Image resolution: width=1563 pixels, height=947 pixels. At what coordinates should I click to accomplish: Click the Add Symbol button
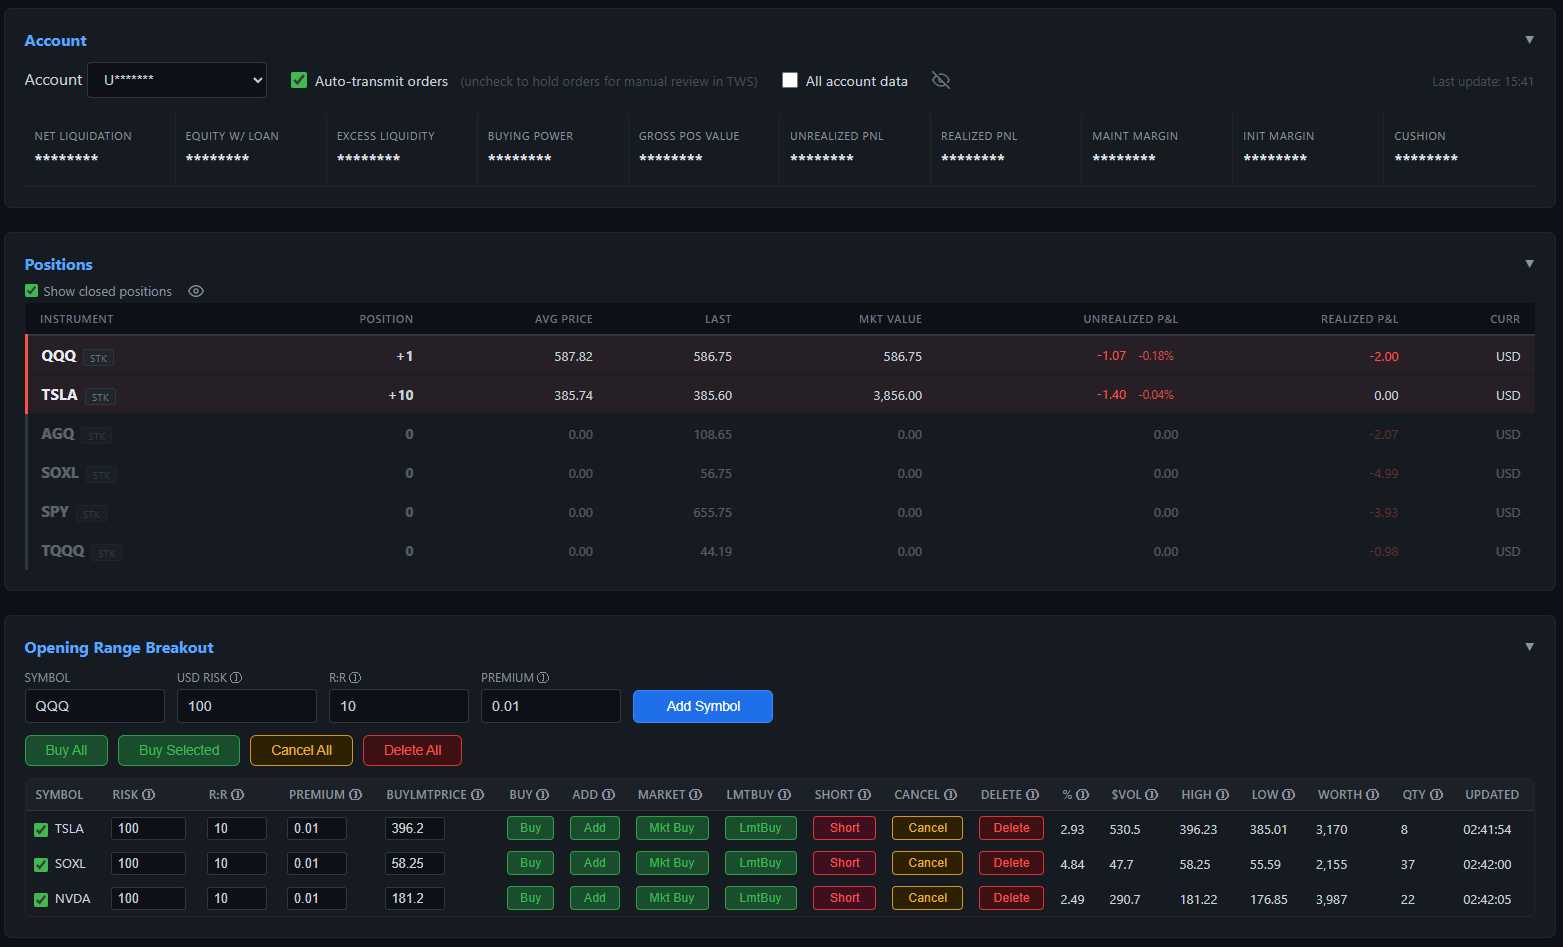pyautogui.click(x=703, y=706)
